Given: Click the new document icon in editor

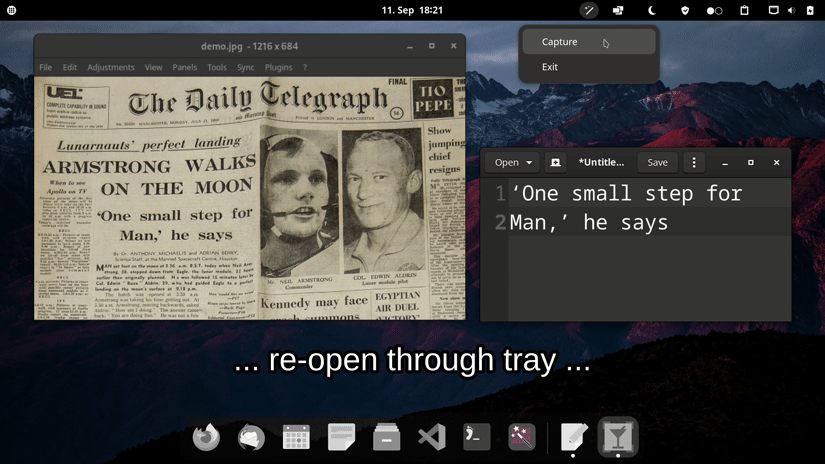Looking at the screenshot, I should pos(555,163).
